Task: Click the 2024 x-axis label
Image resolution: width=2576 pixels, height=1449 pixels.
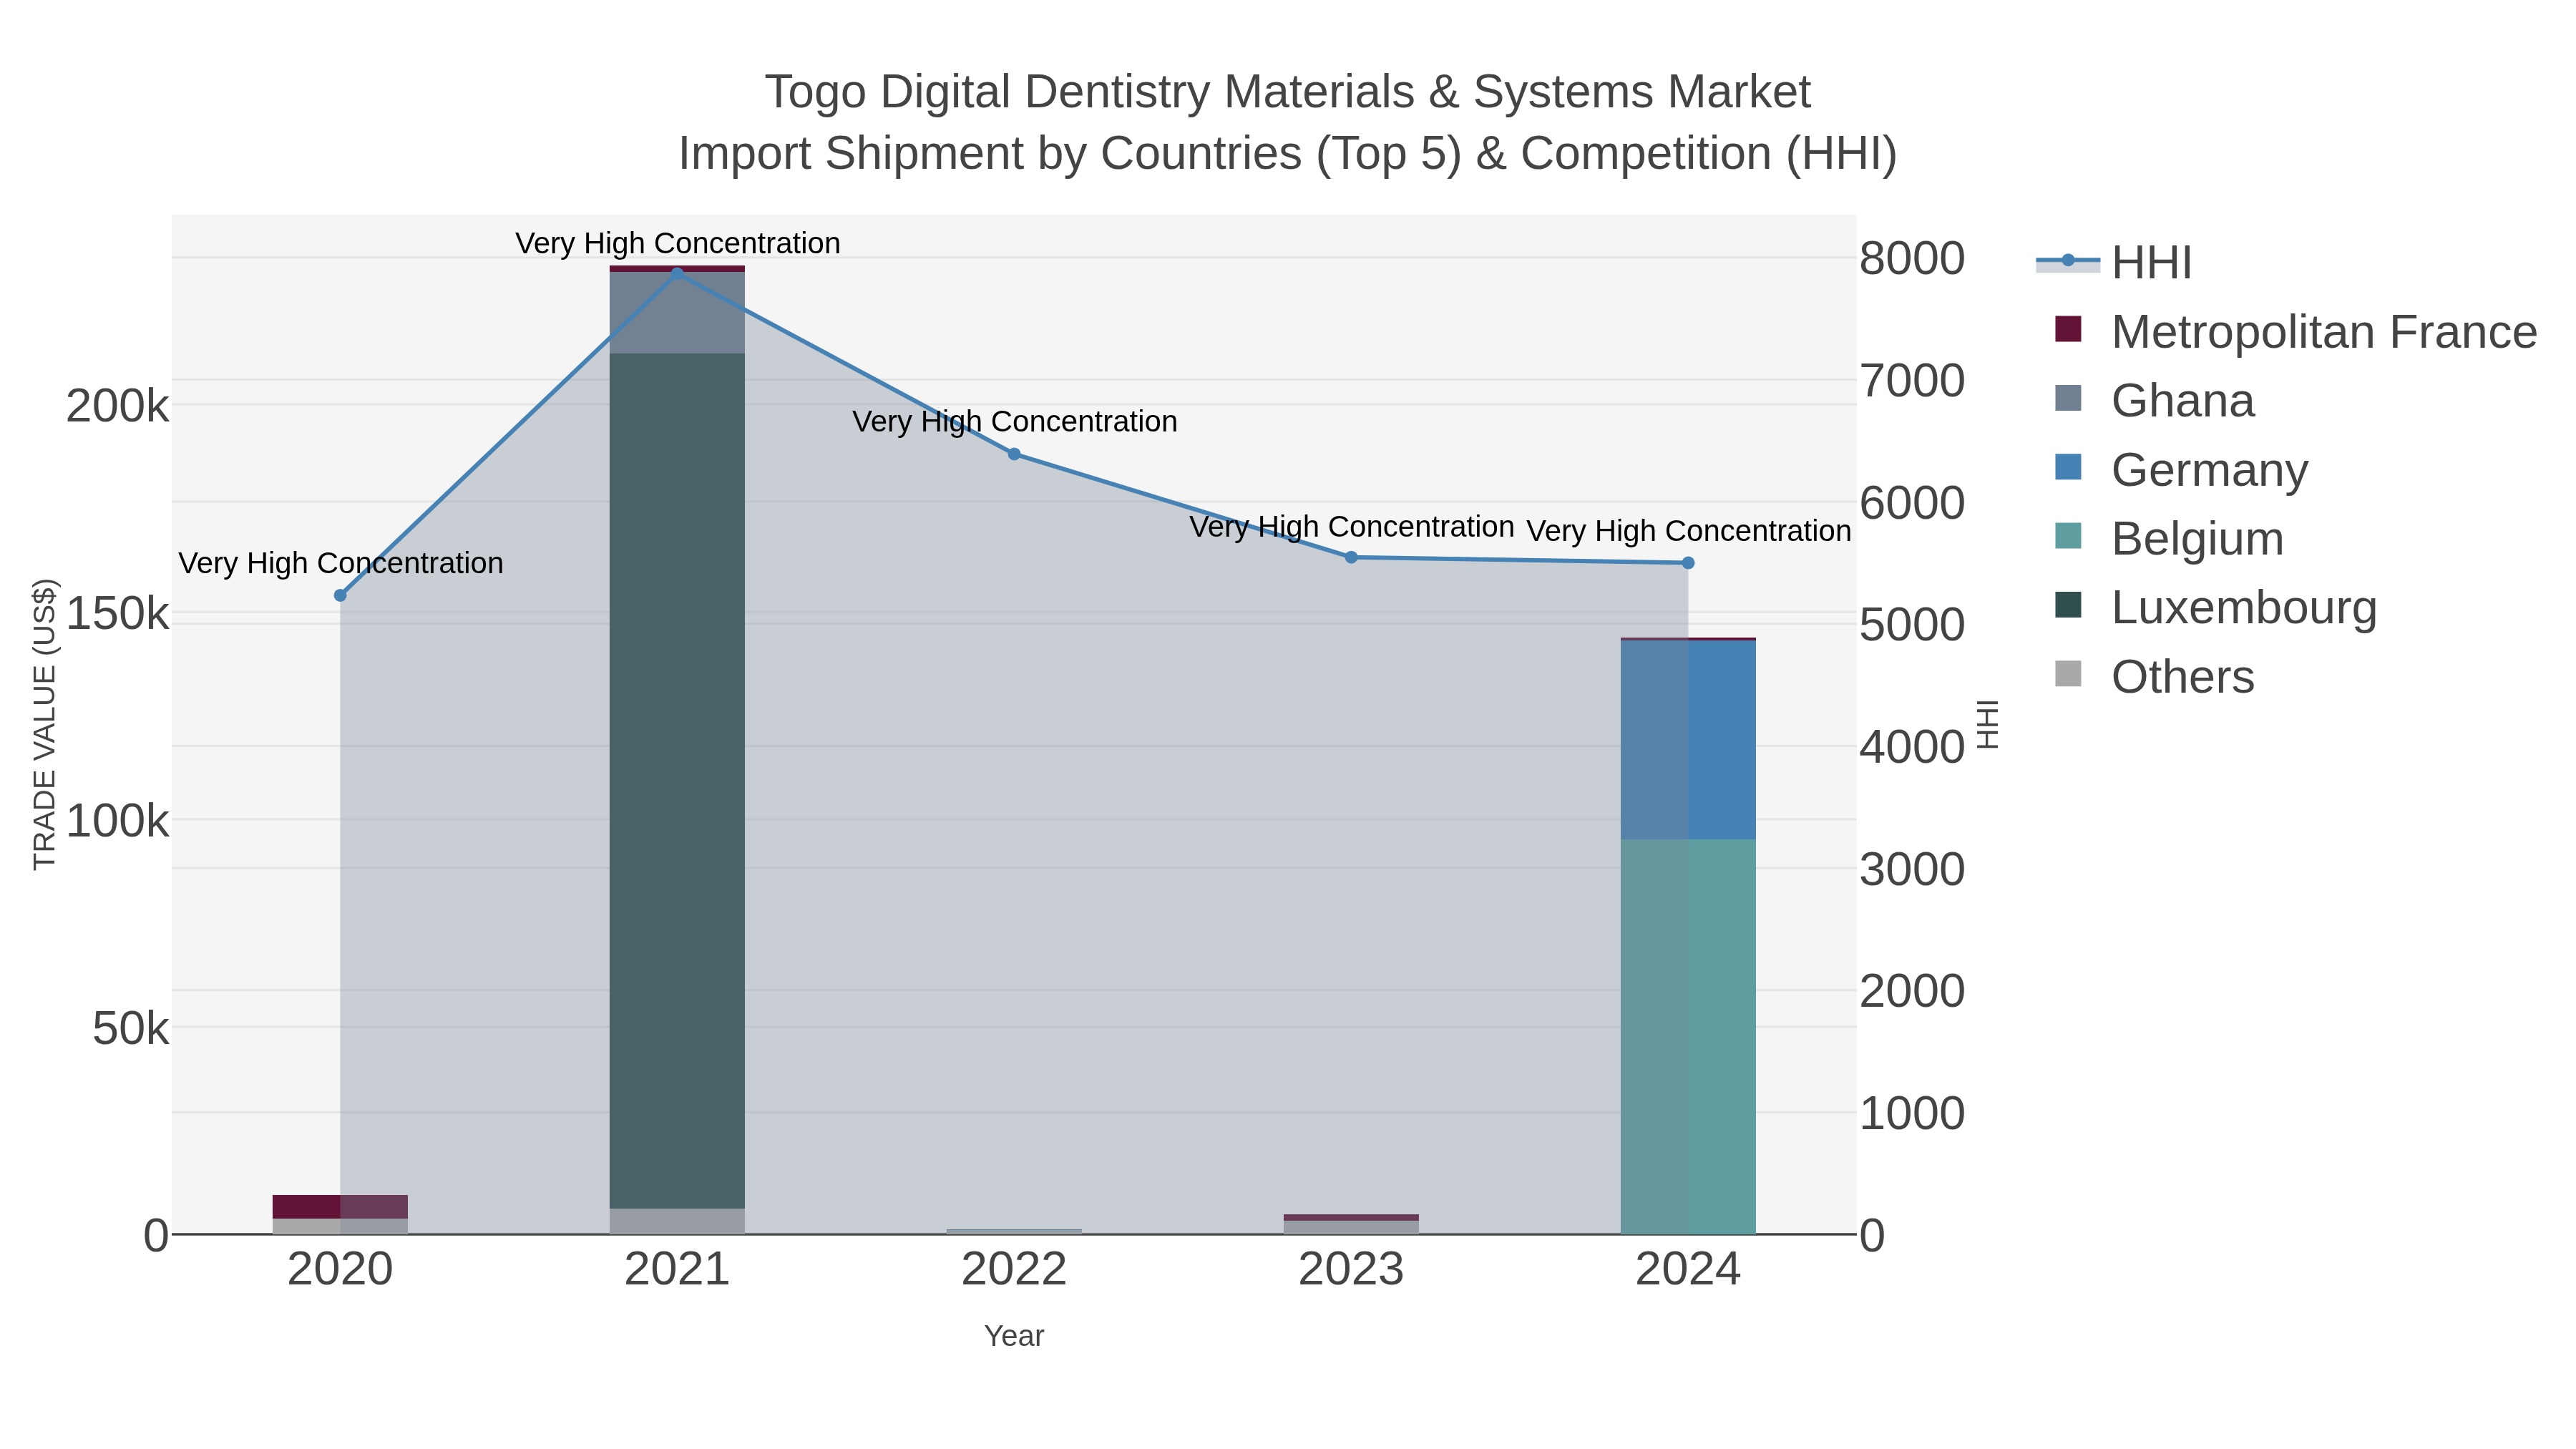Action: pyautogui.click(x=1688, y=1270)
